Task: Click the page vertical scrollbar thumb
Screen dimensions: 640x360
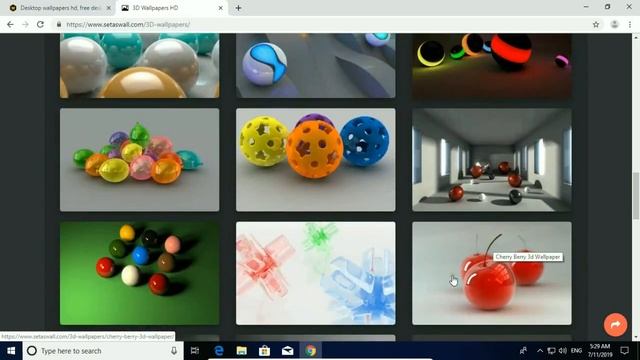Action: pyautogui.click(x=636, y=196)
